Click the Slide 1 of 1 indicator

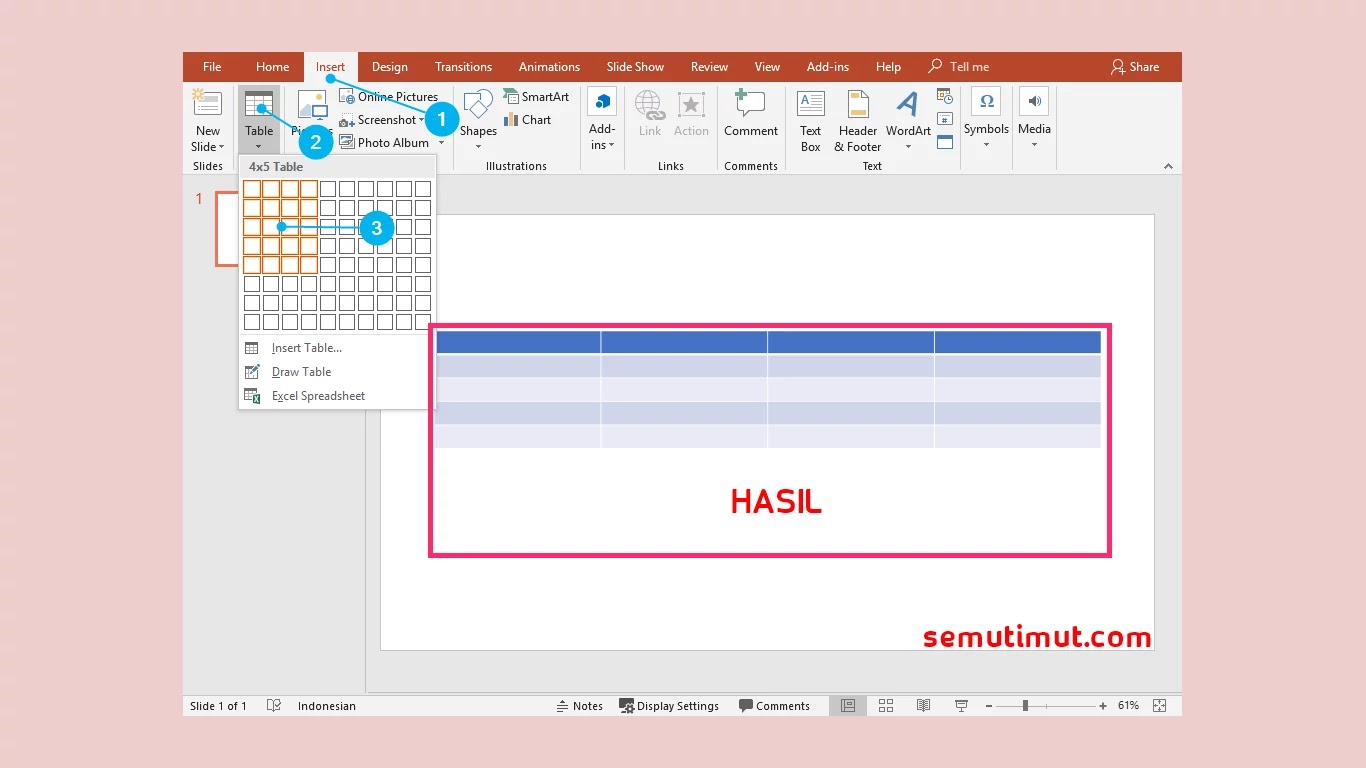218,706
